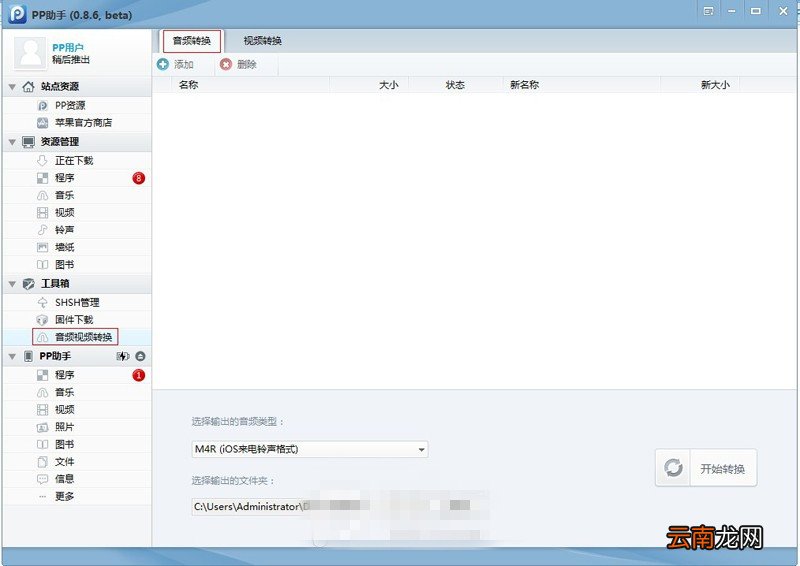This screenshot has width=800, height=566.
Task: Click the 音频视频转换 headphone icon
Action: pos(43,337)
